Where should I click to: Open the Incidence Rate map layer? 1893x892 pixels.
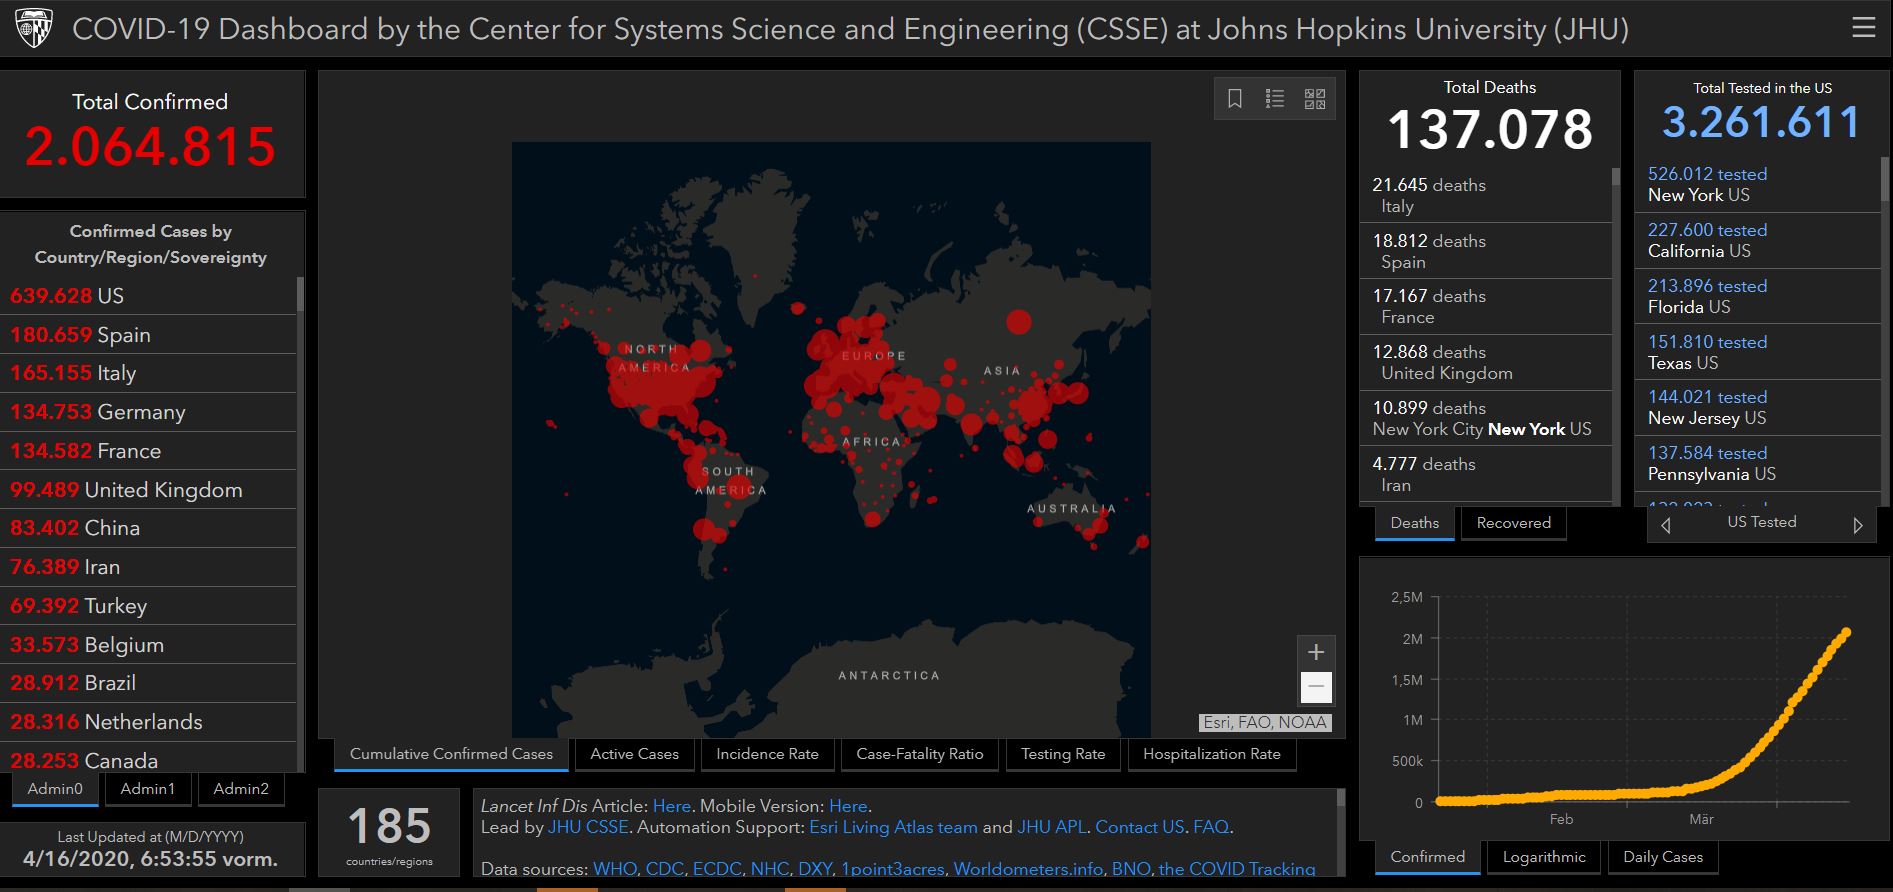pos(767,754)
